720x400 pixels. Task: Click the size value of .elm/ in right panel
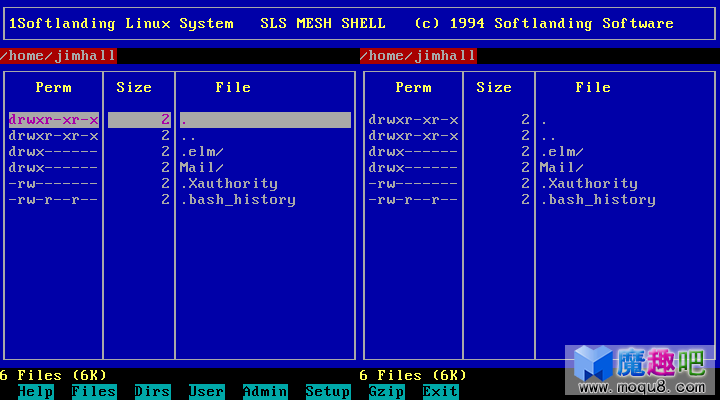click(526, 152)
